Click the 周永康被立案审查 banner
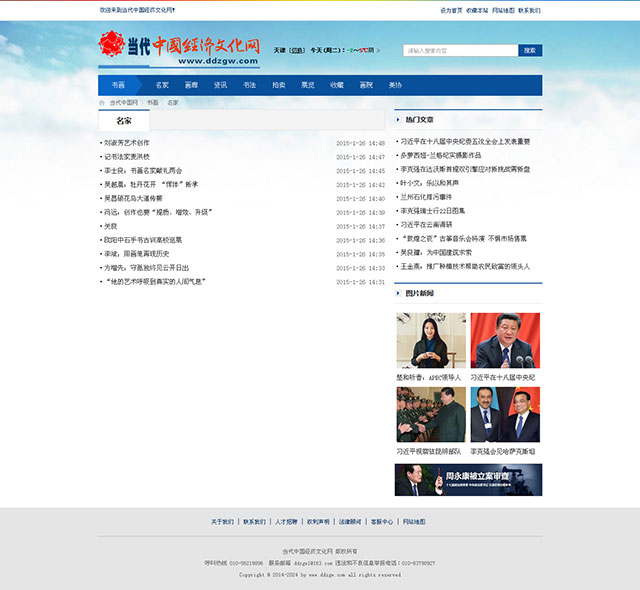Viewport: 640px width, 590px height. (x=468, y=480)
